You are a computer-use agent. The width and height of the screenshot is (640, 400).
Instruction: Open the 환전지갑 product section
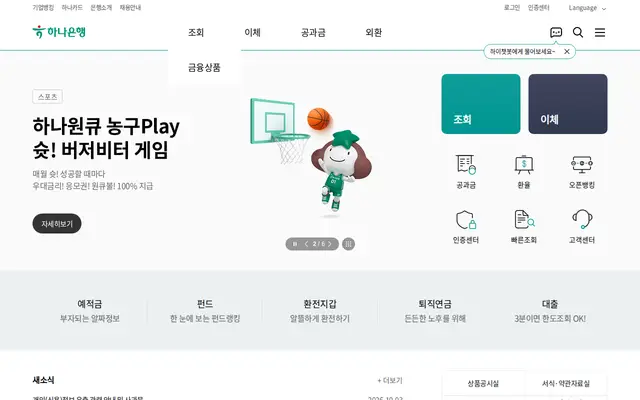(x=320, y=311)
